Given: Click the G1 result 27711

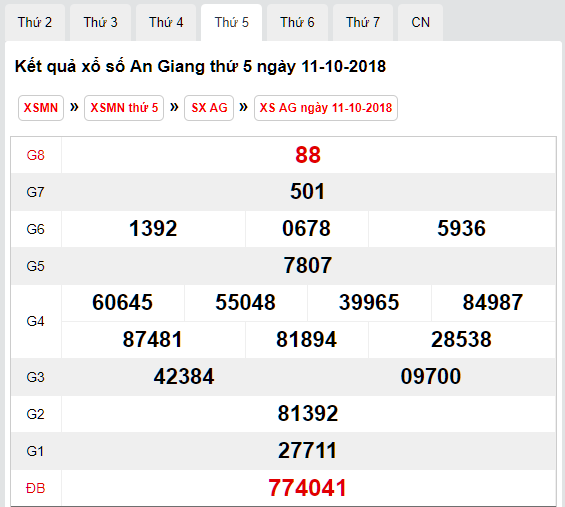Looking at the screenshot, I should (308, 450).
